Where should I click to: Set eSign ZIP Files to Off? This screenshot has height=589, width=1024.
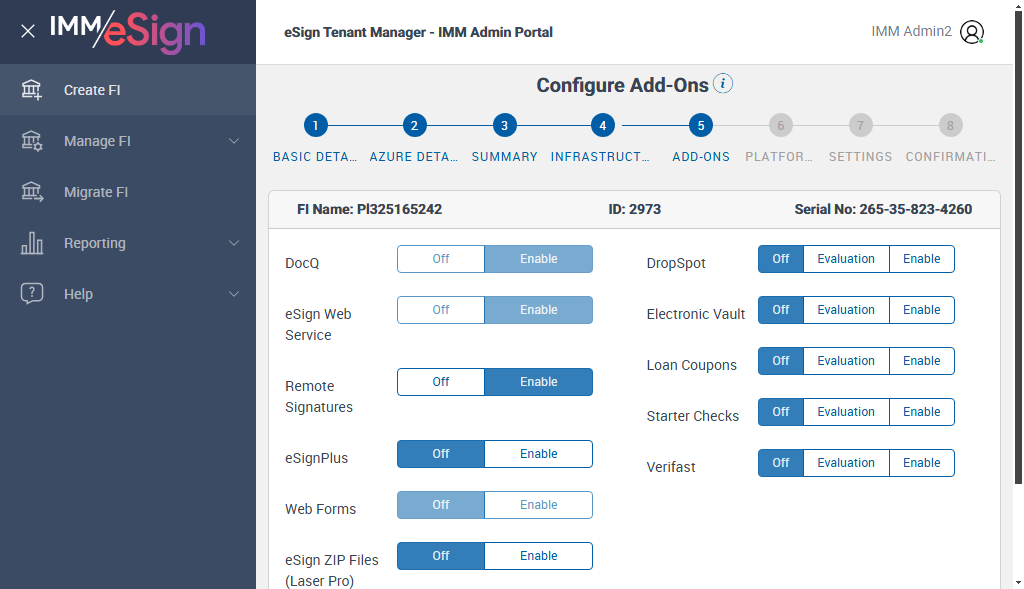point(441,555)
